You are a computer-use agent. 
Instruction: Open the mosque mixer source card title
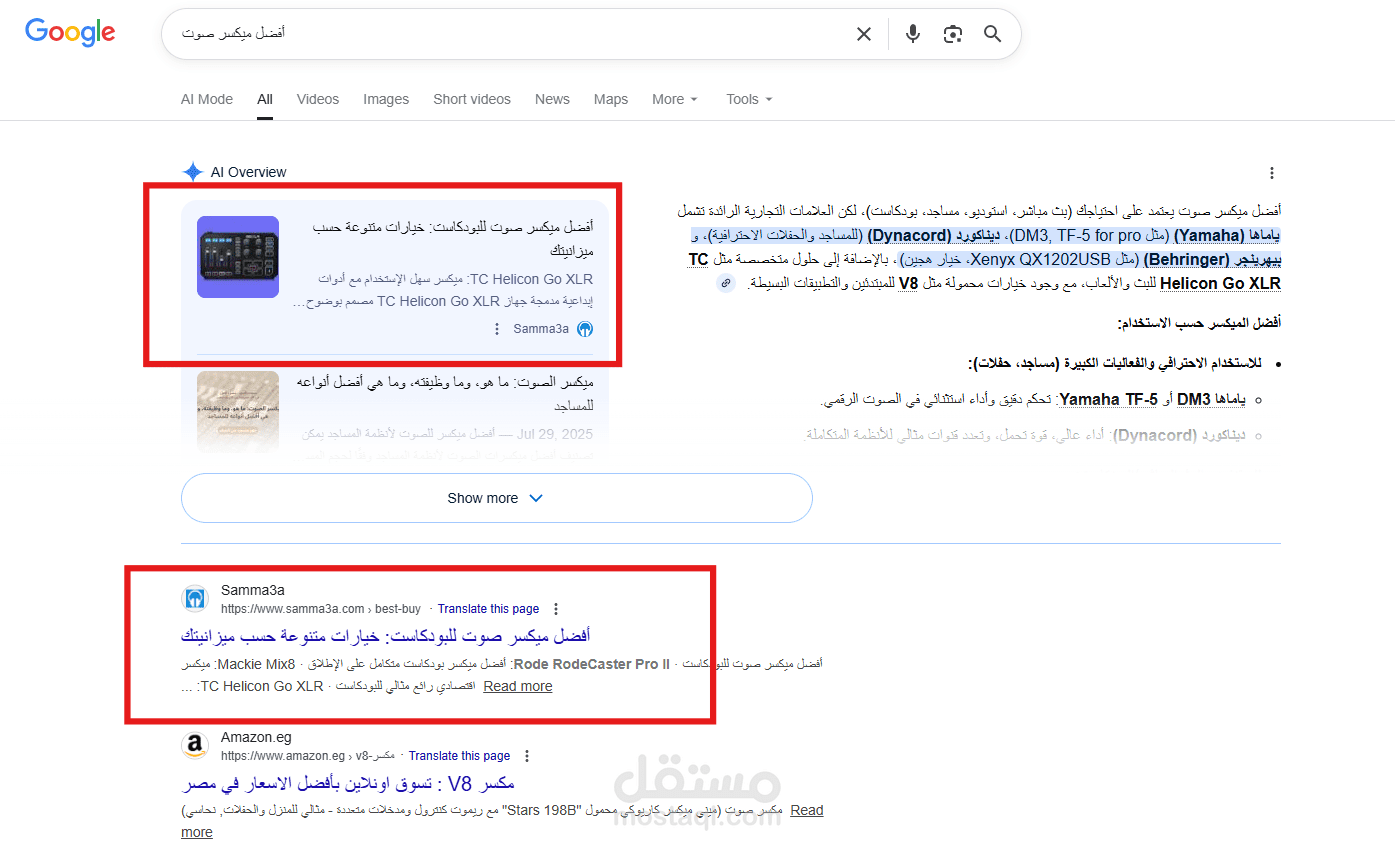click(x=445, y=393)
